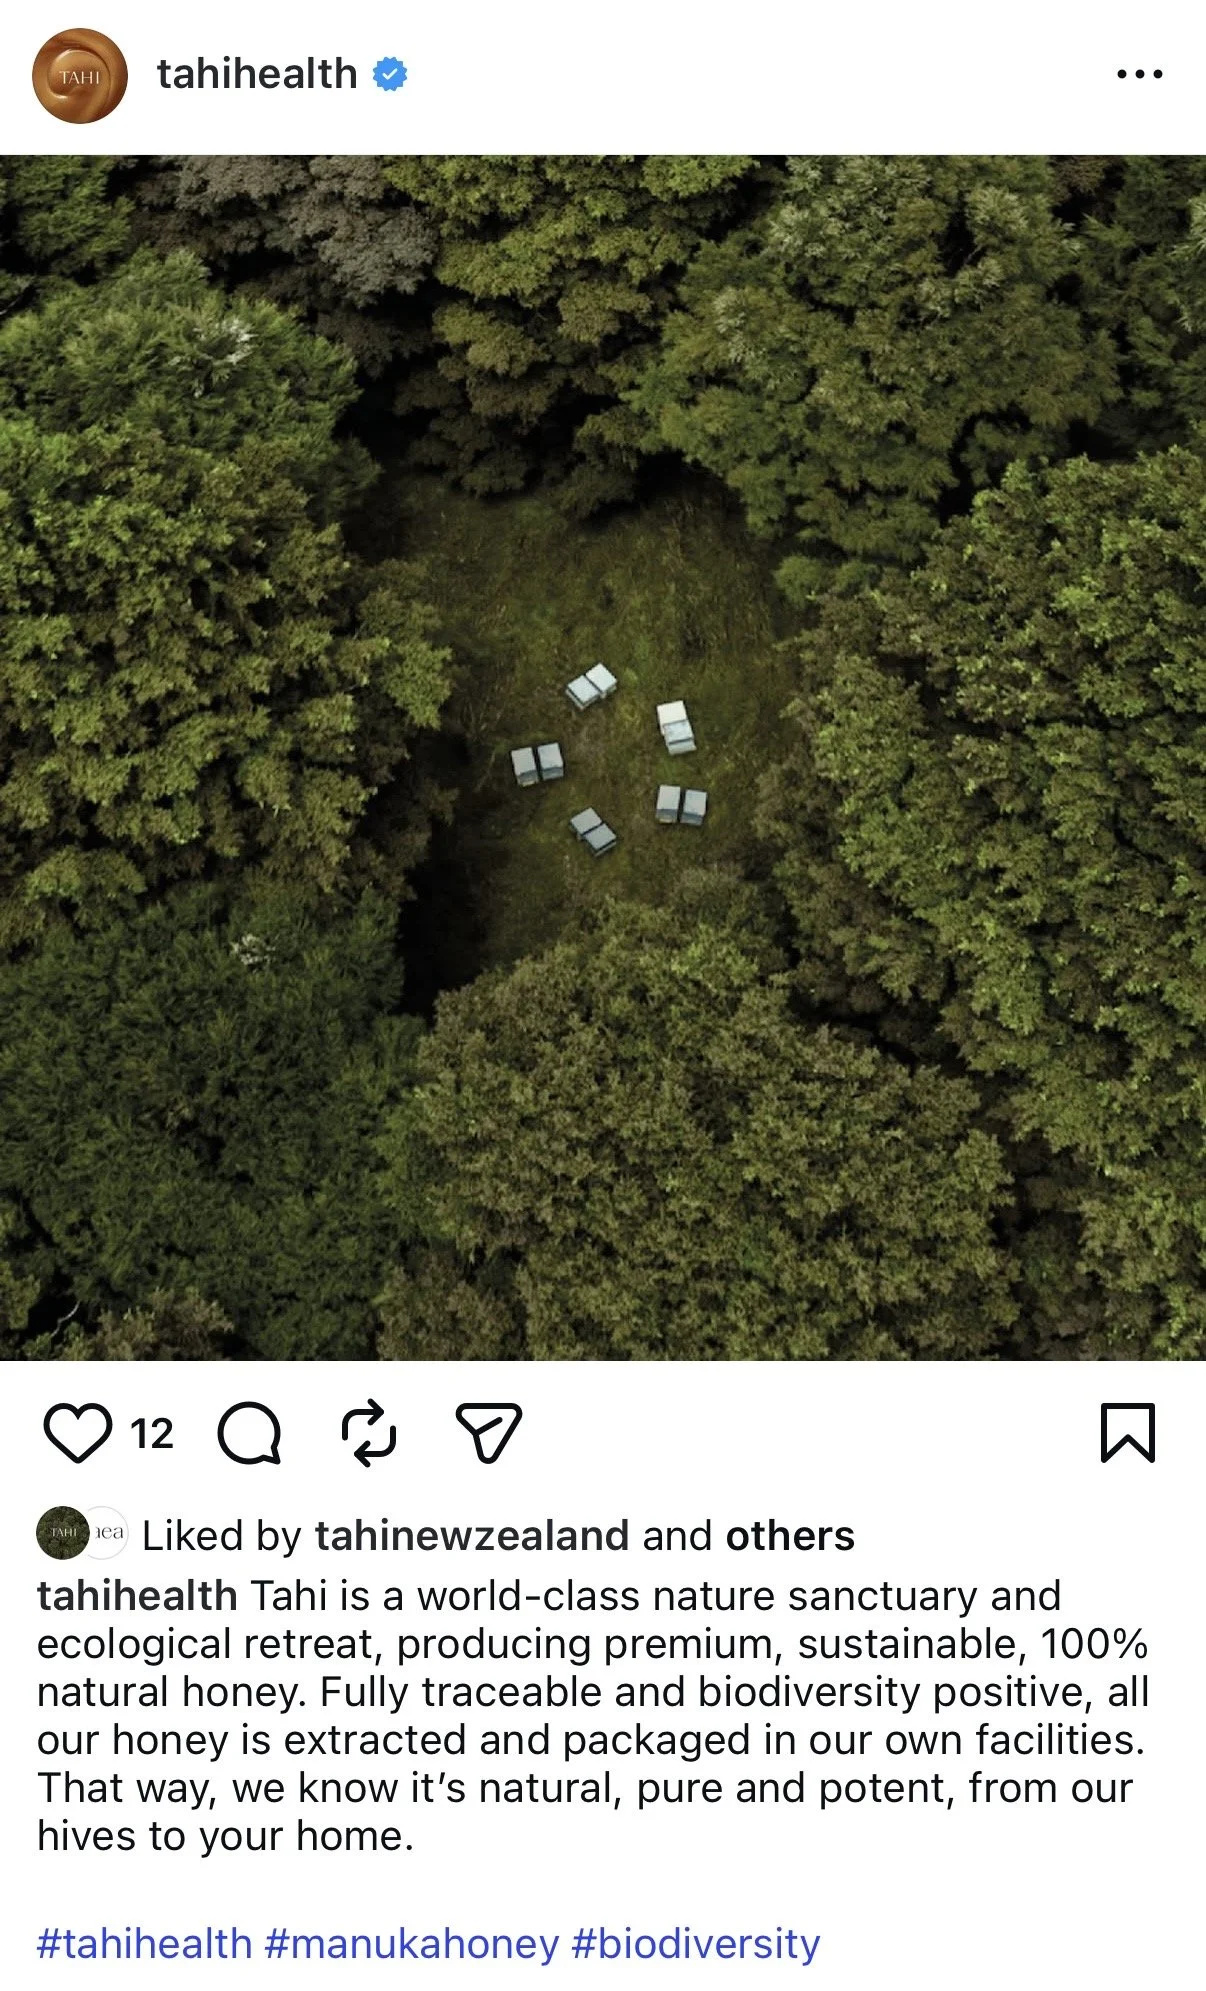Screen dimensions: 1206x1991
Task: Open the #manukahoney hashtag
Action: (412, 1943)
